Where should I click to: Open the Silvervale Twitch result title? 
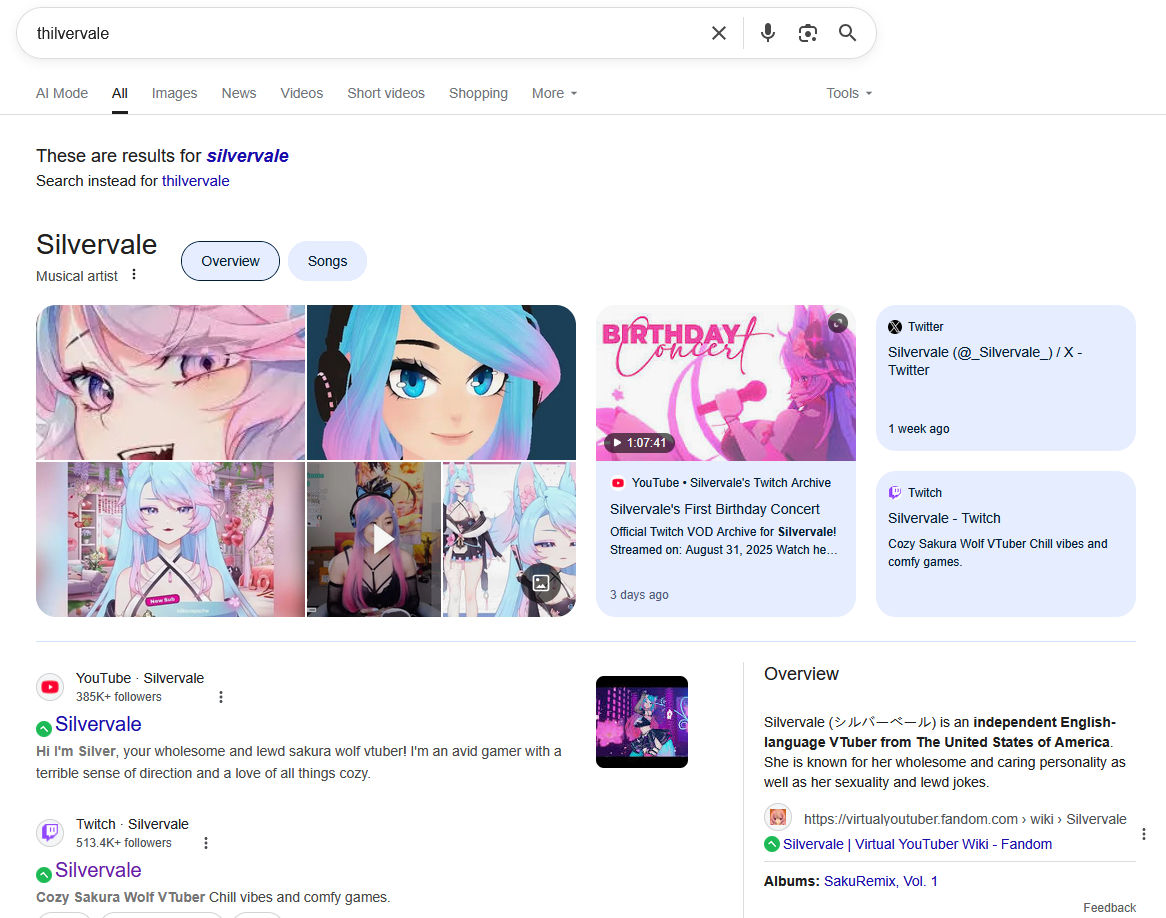click(x=98, y=870)
